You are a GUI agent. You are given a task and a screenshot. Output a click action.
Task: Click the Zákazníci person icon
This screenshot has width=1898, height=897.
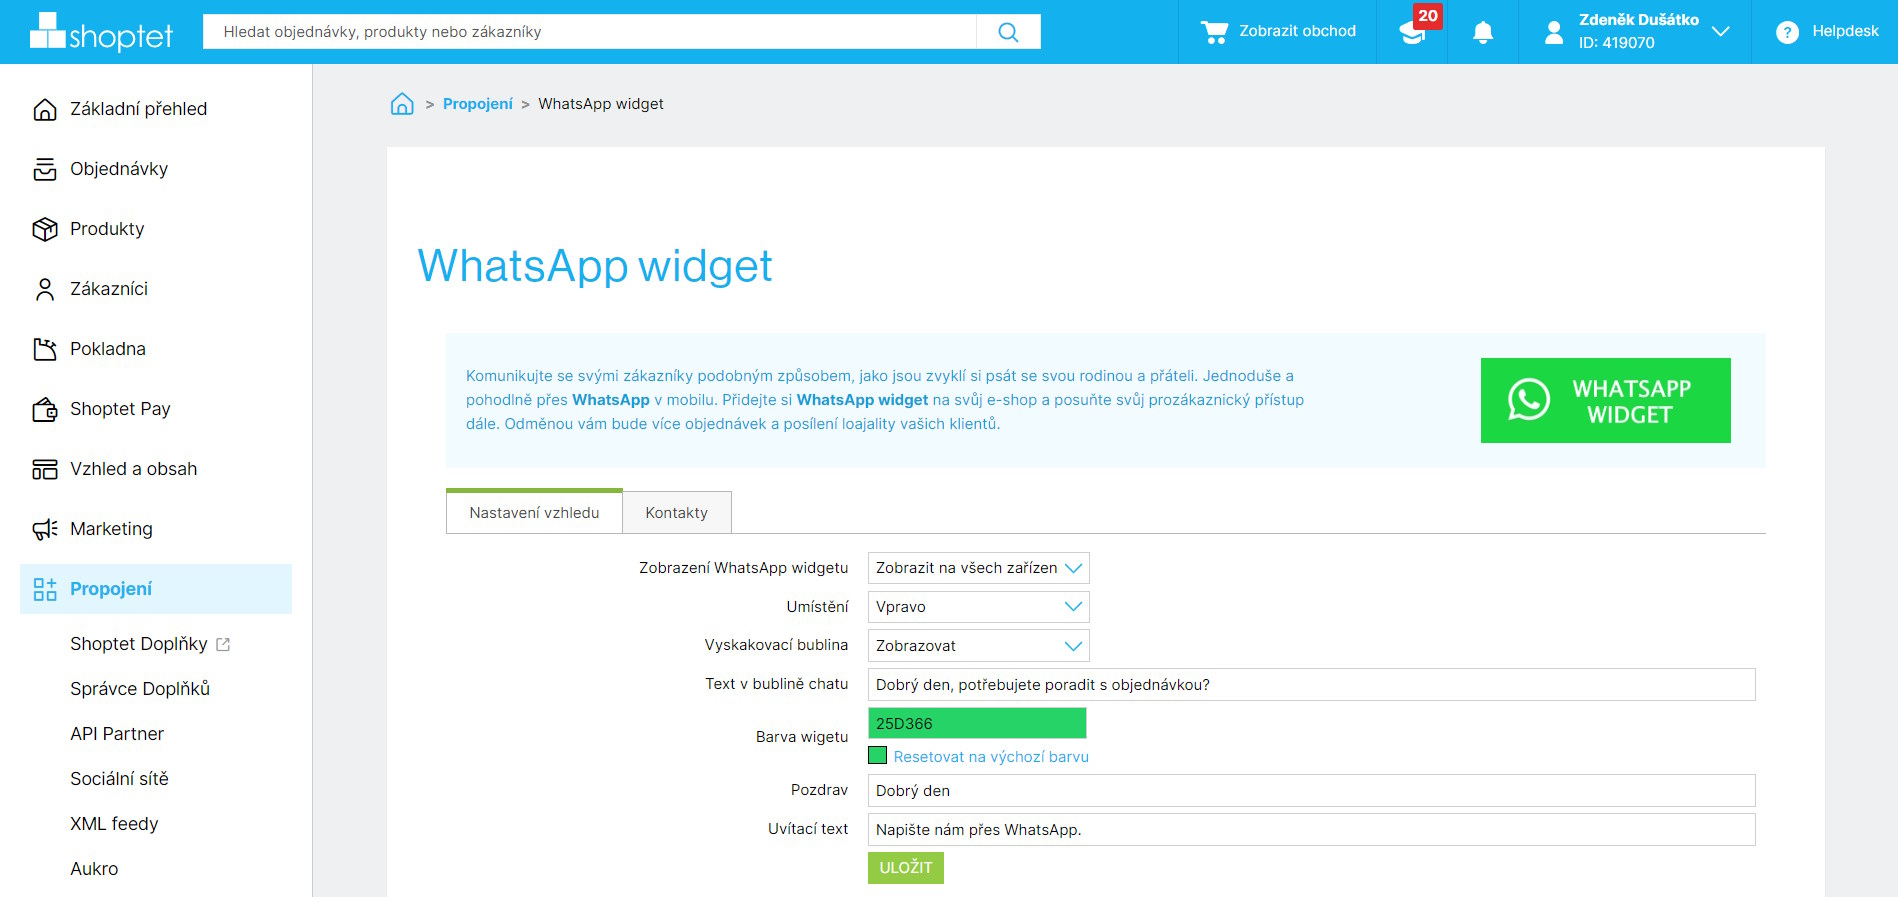tap(45, 289)
